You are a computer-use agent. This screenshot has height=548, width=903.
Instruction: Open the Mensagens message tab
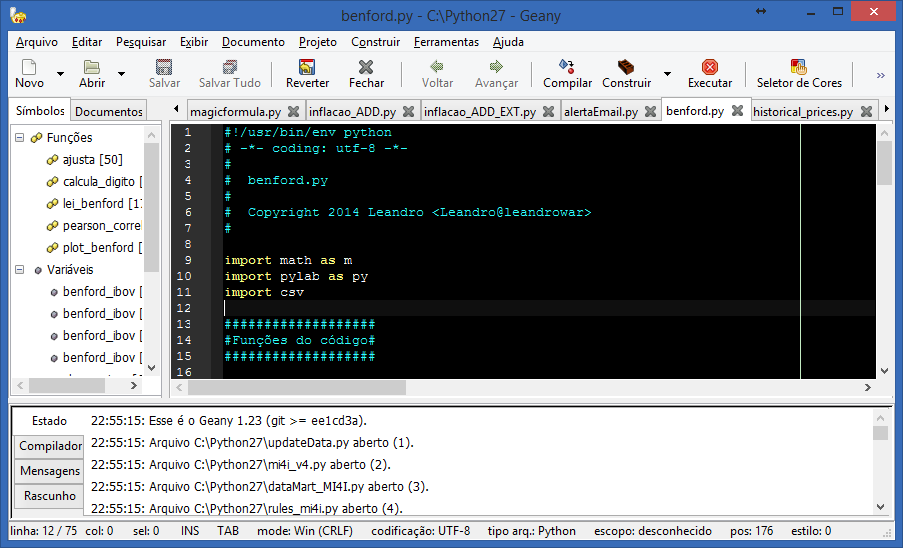tap(50, 471)
